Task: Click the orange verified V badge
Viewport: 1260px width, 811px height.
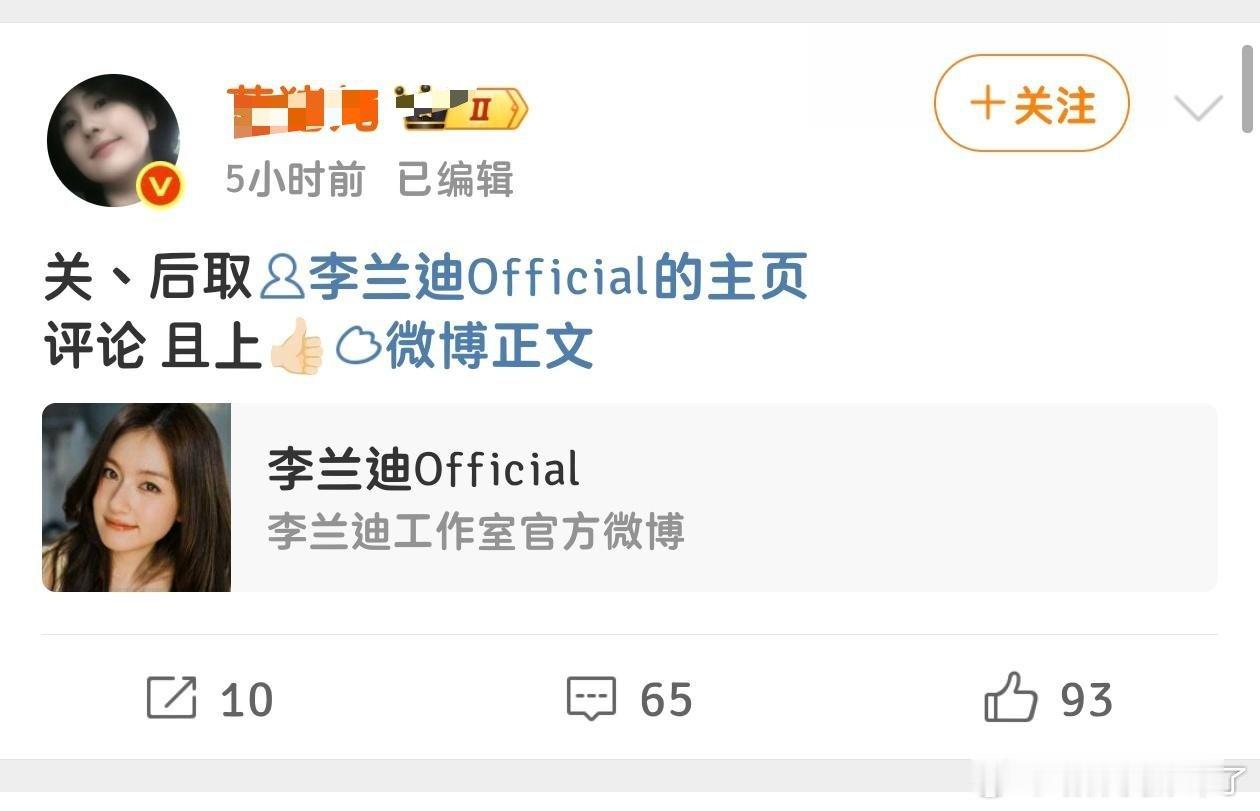Action: [161, 185]
